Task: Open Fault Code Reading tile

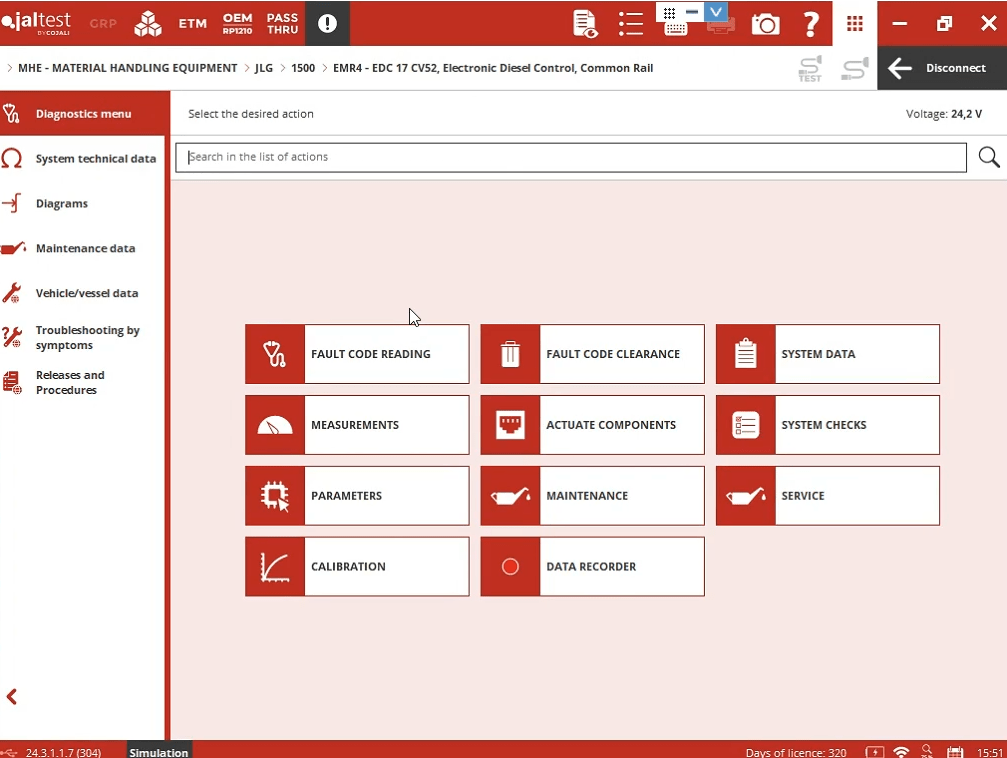Action: coord(357,354)
